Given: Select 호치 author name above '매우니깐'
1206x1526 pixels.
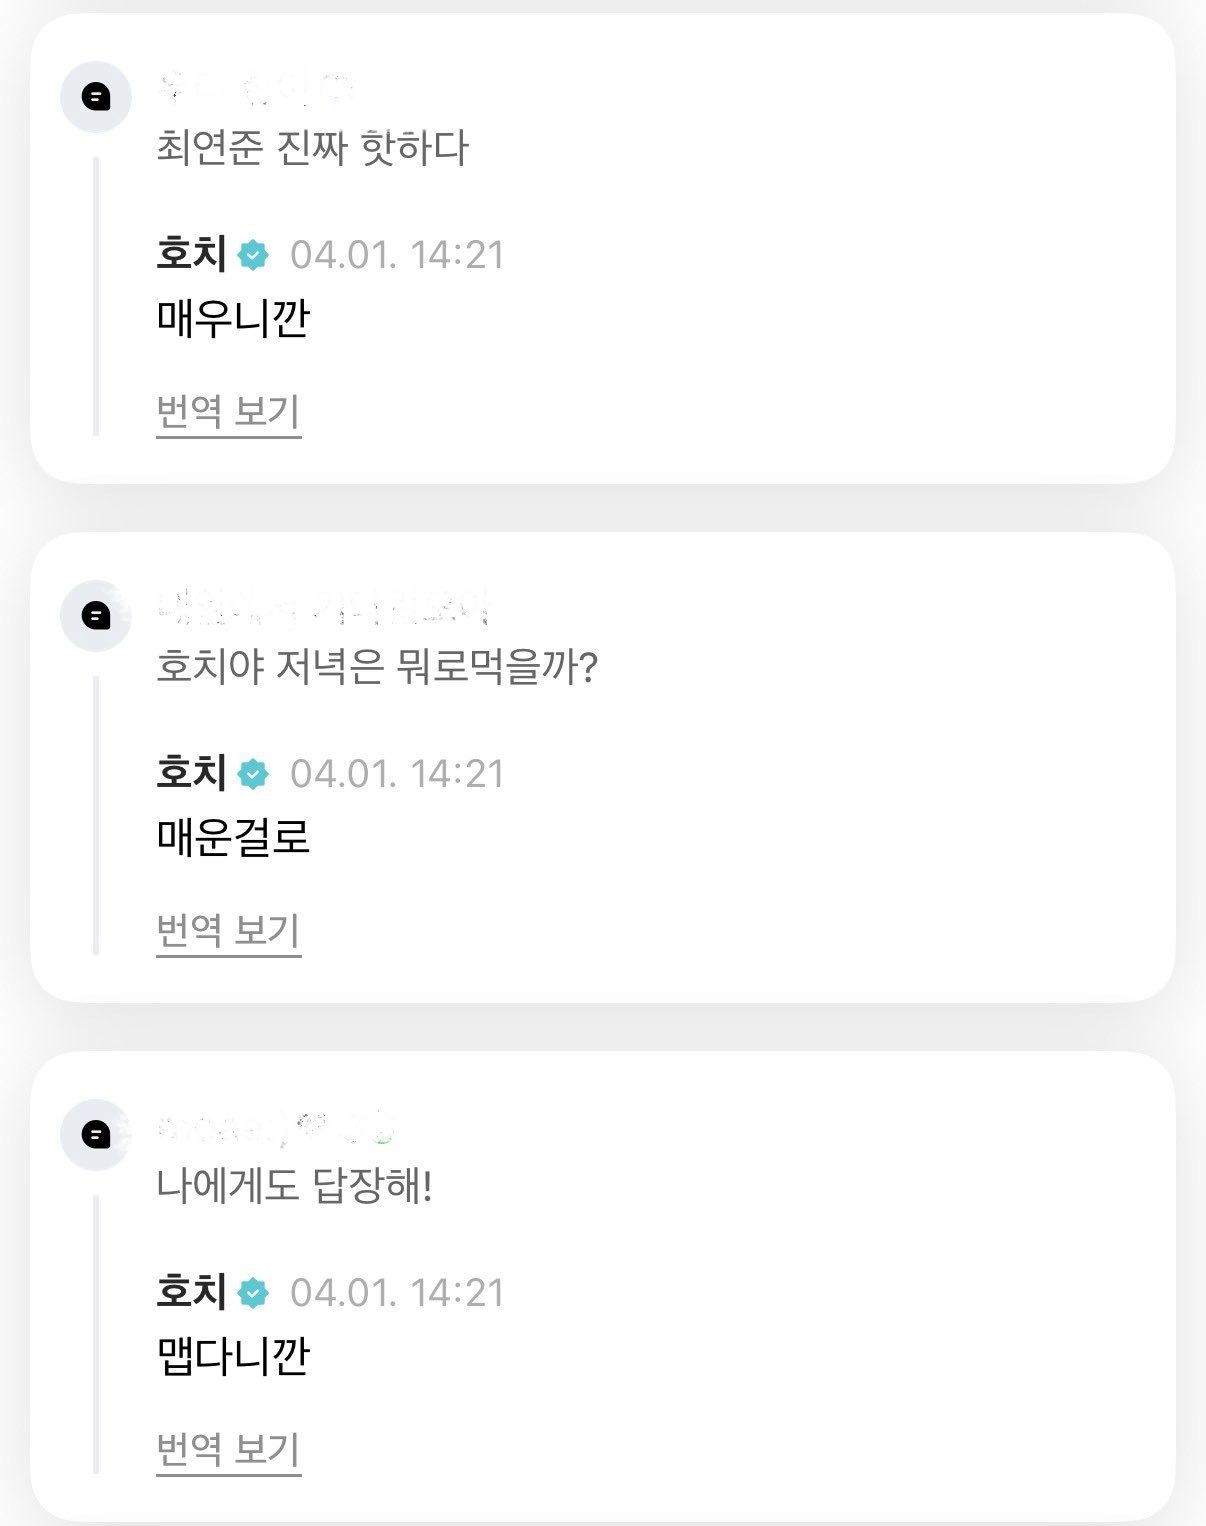Looking at the screenshot, I should click(192, 254).
